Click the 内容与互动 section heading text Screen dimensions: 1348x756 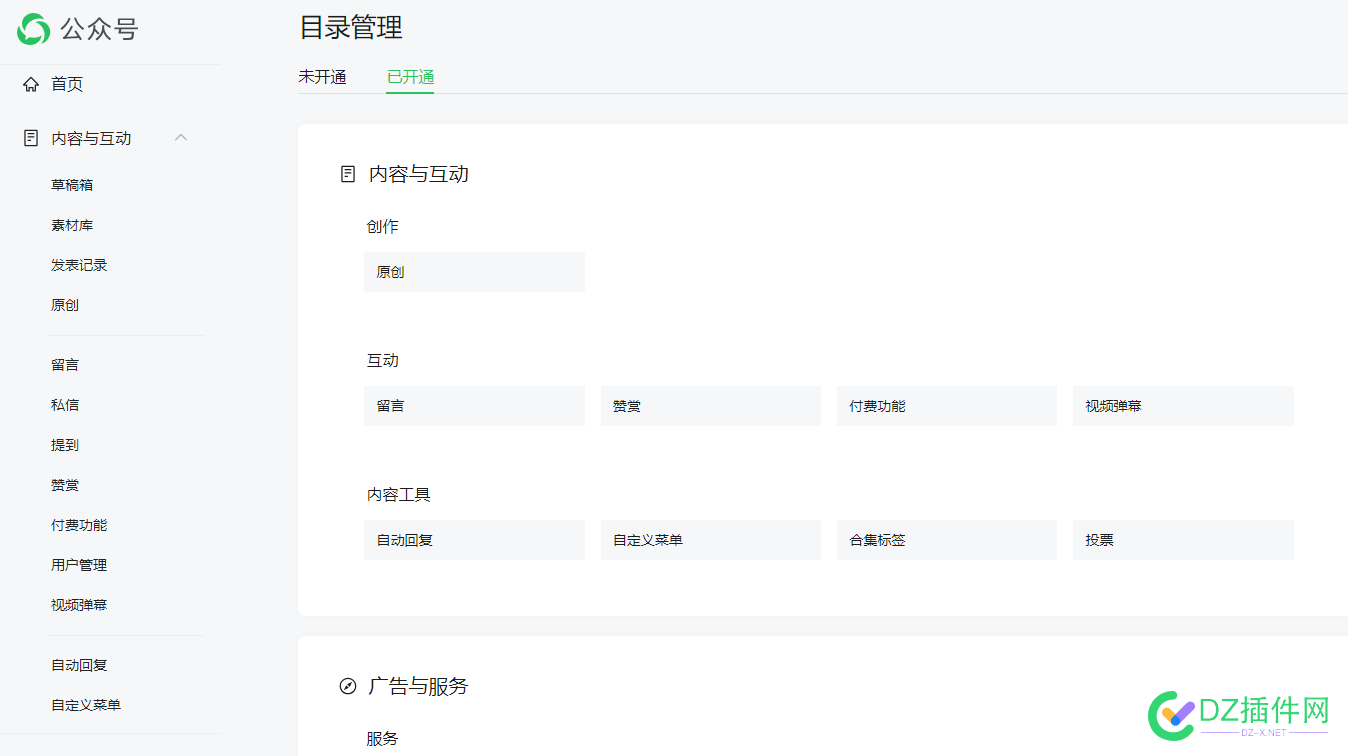(419, 174)
